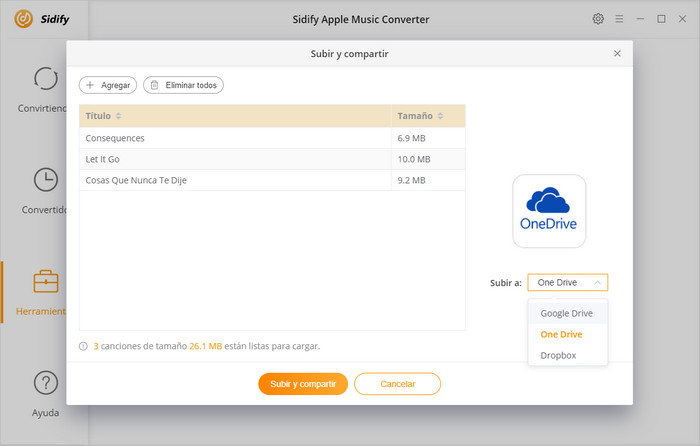700x446 pixels.
Task: Select the Let It Go song row
Action: 272,159
